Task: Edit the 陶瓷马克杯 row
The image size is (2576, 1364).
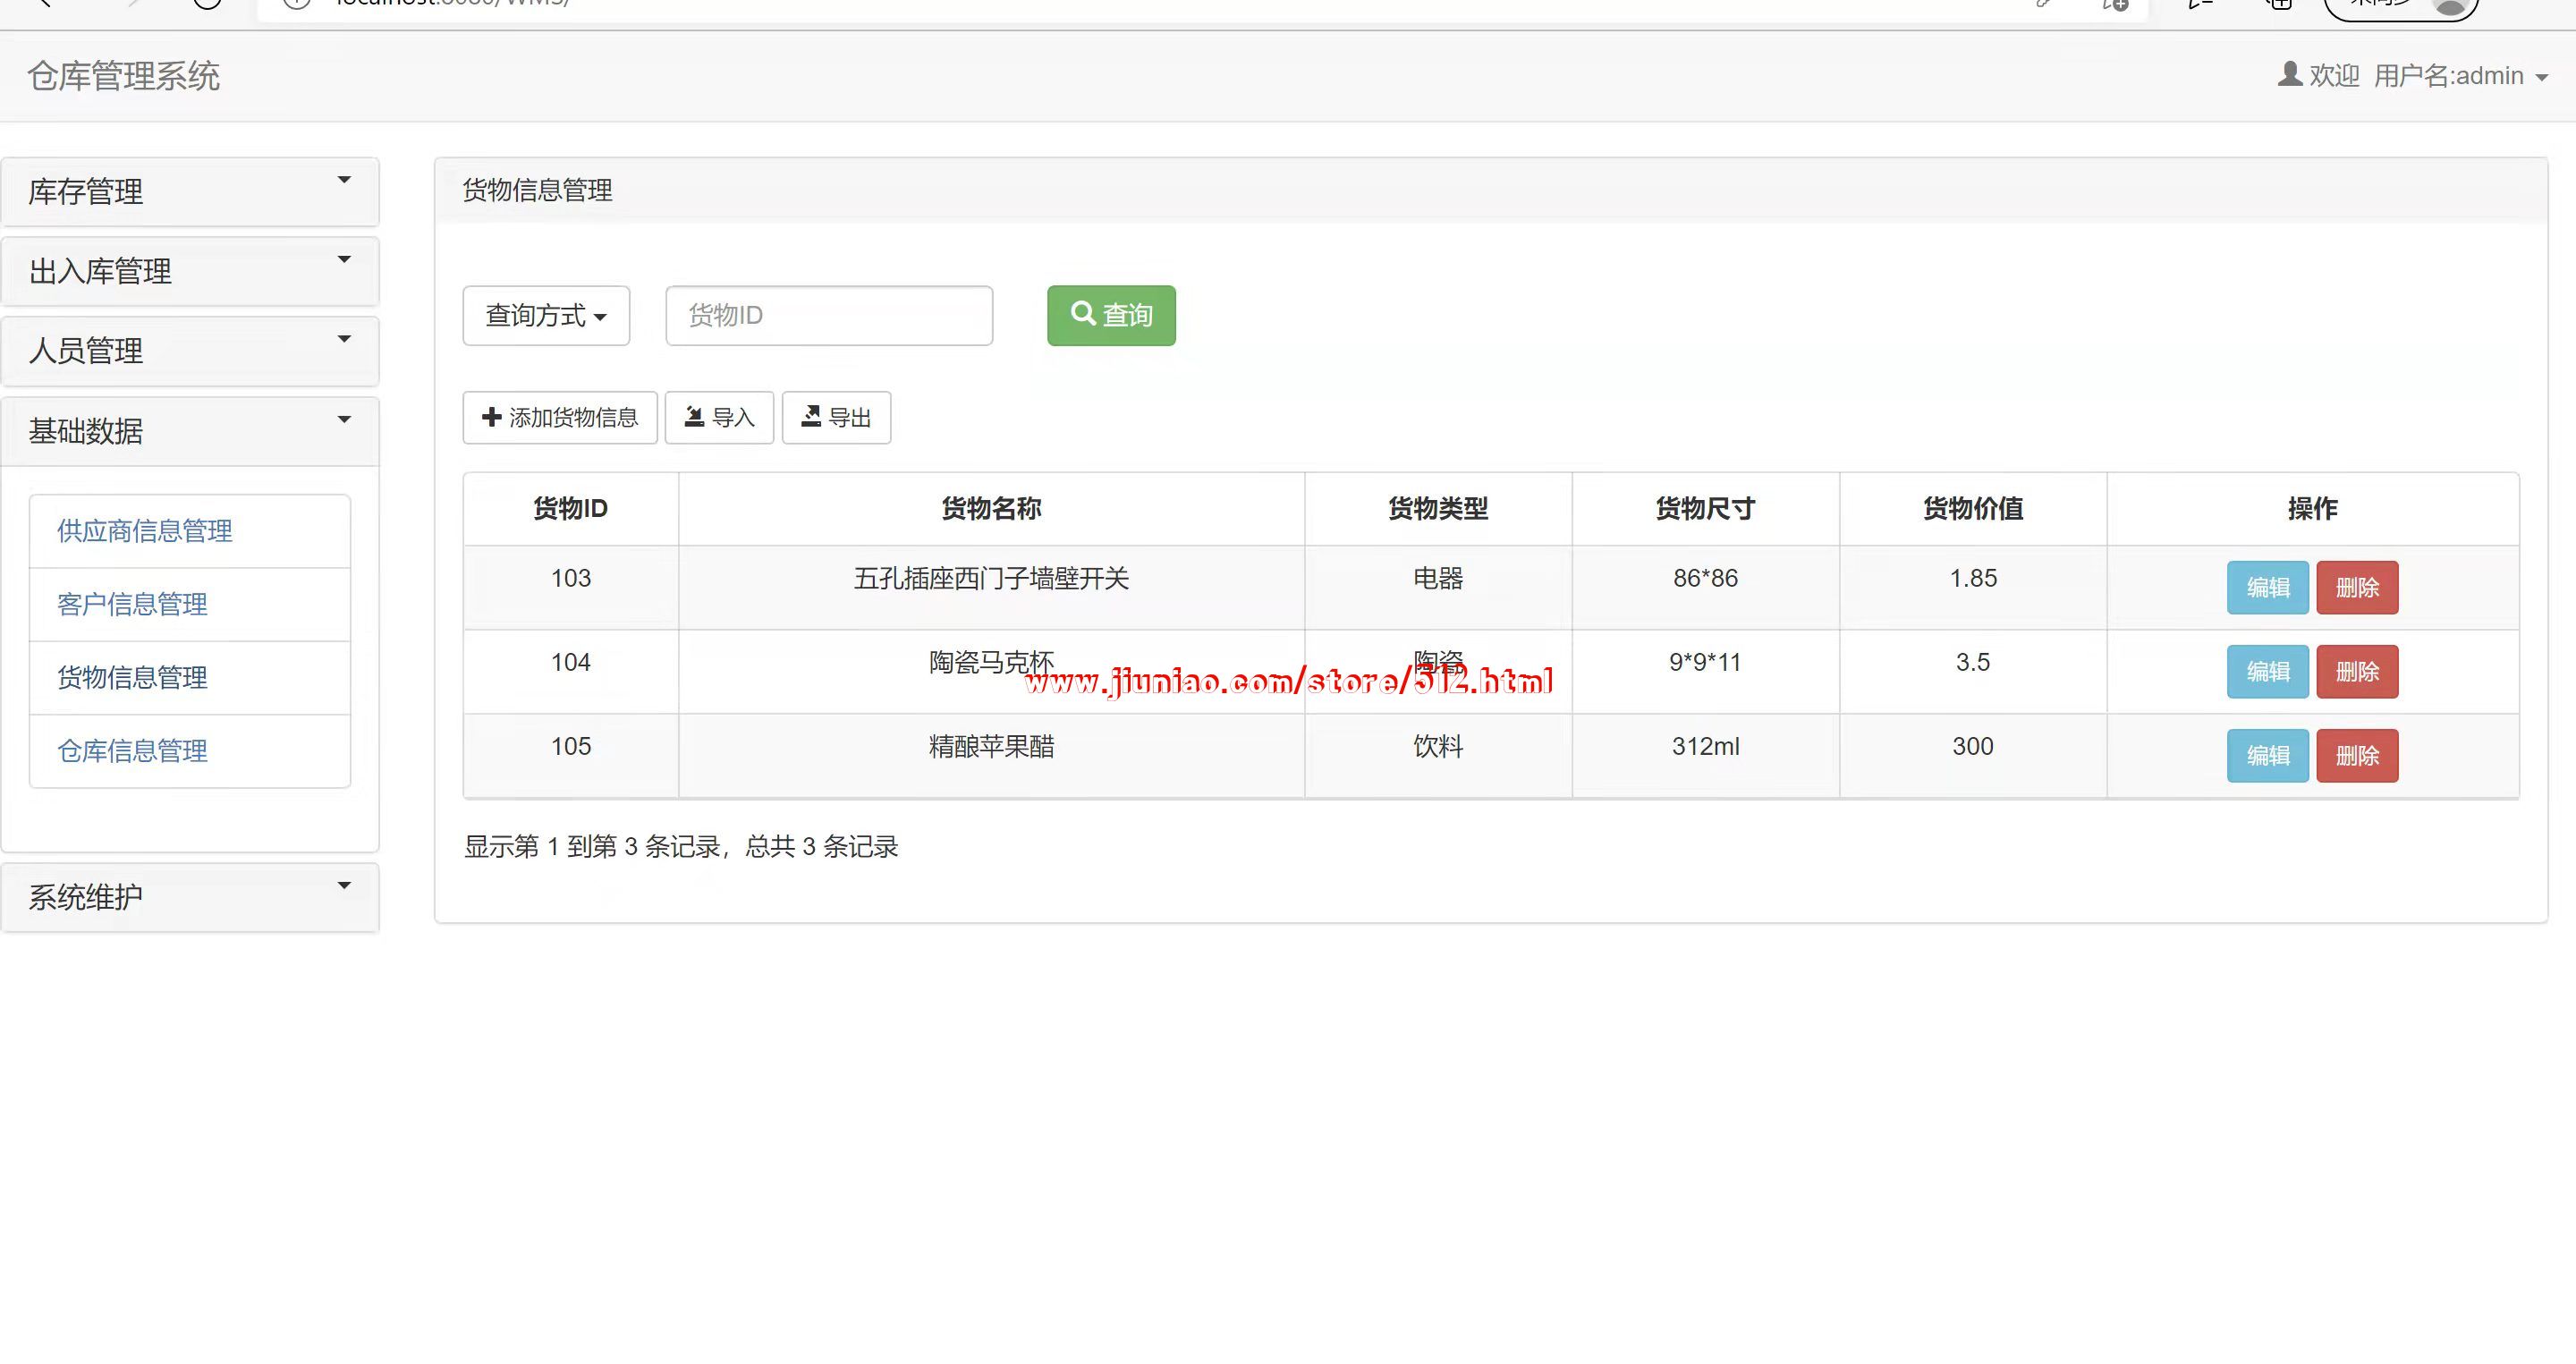Action: pyautogui.click(x=2267, y=672)
